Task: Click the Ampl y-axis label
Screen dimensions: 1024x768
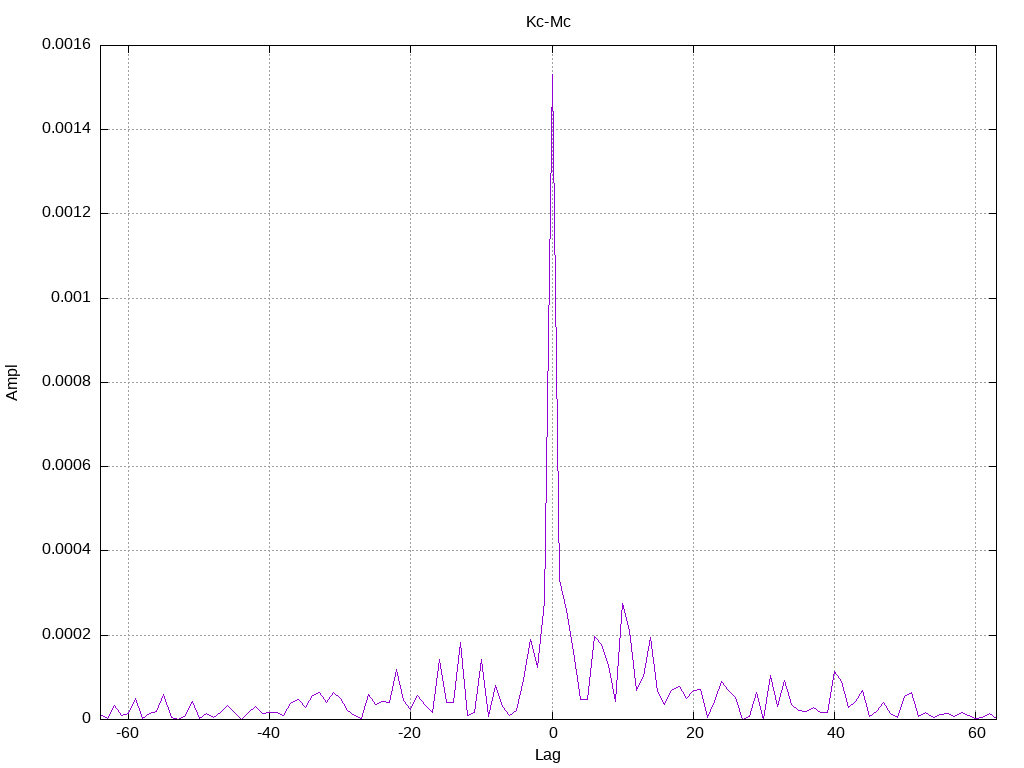Action: point(12,382)
